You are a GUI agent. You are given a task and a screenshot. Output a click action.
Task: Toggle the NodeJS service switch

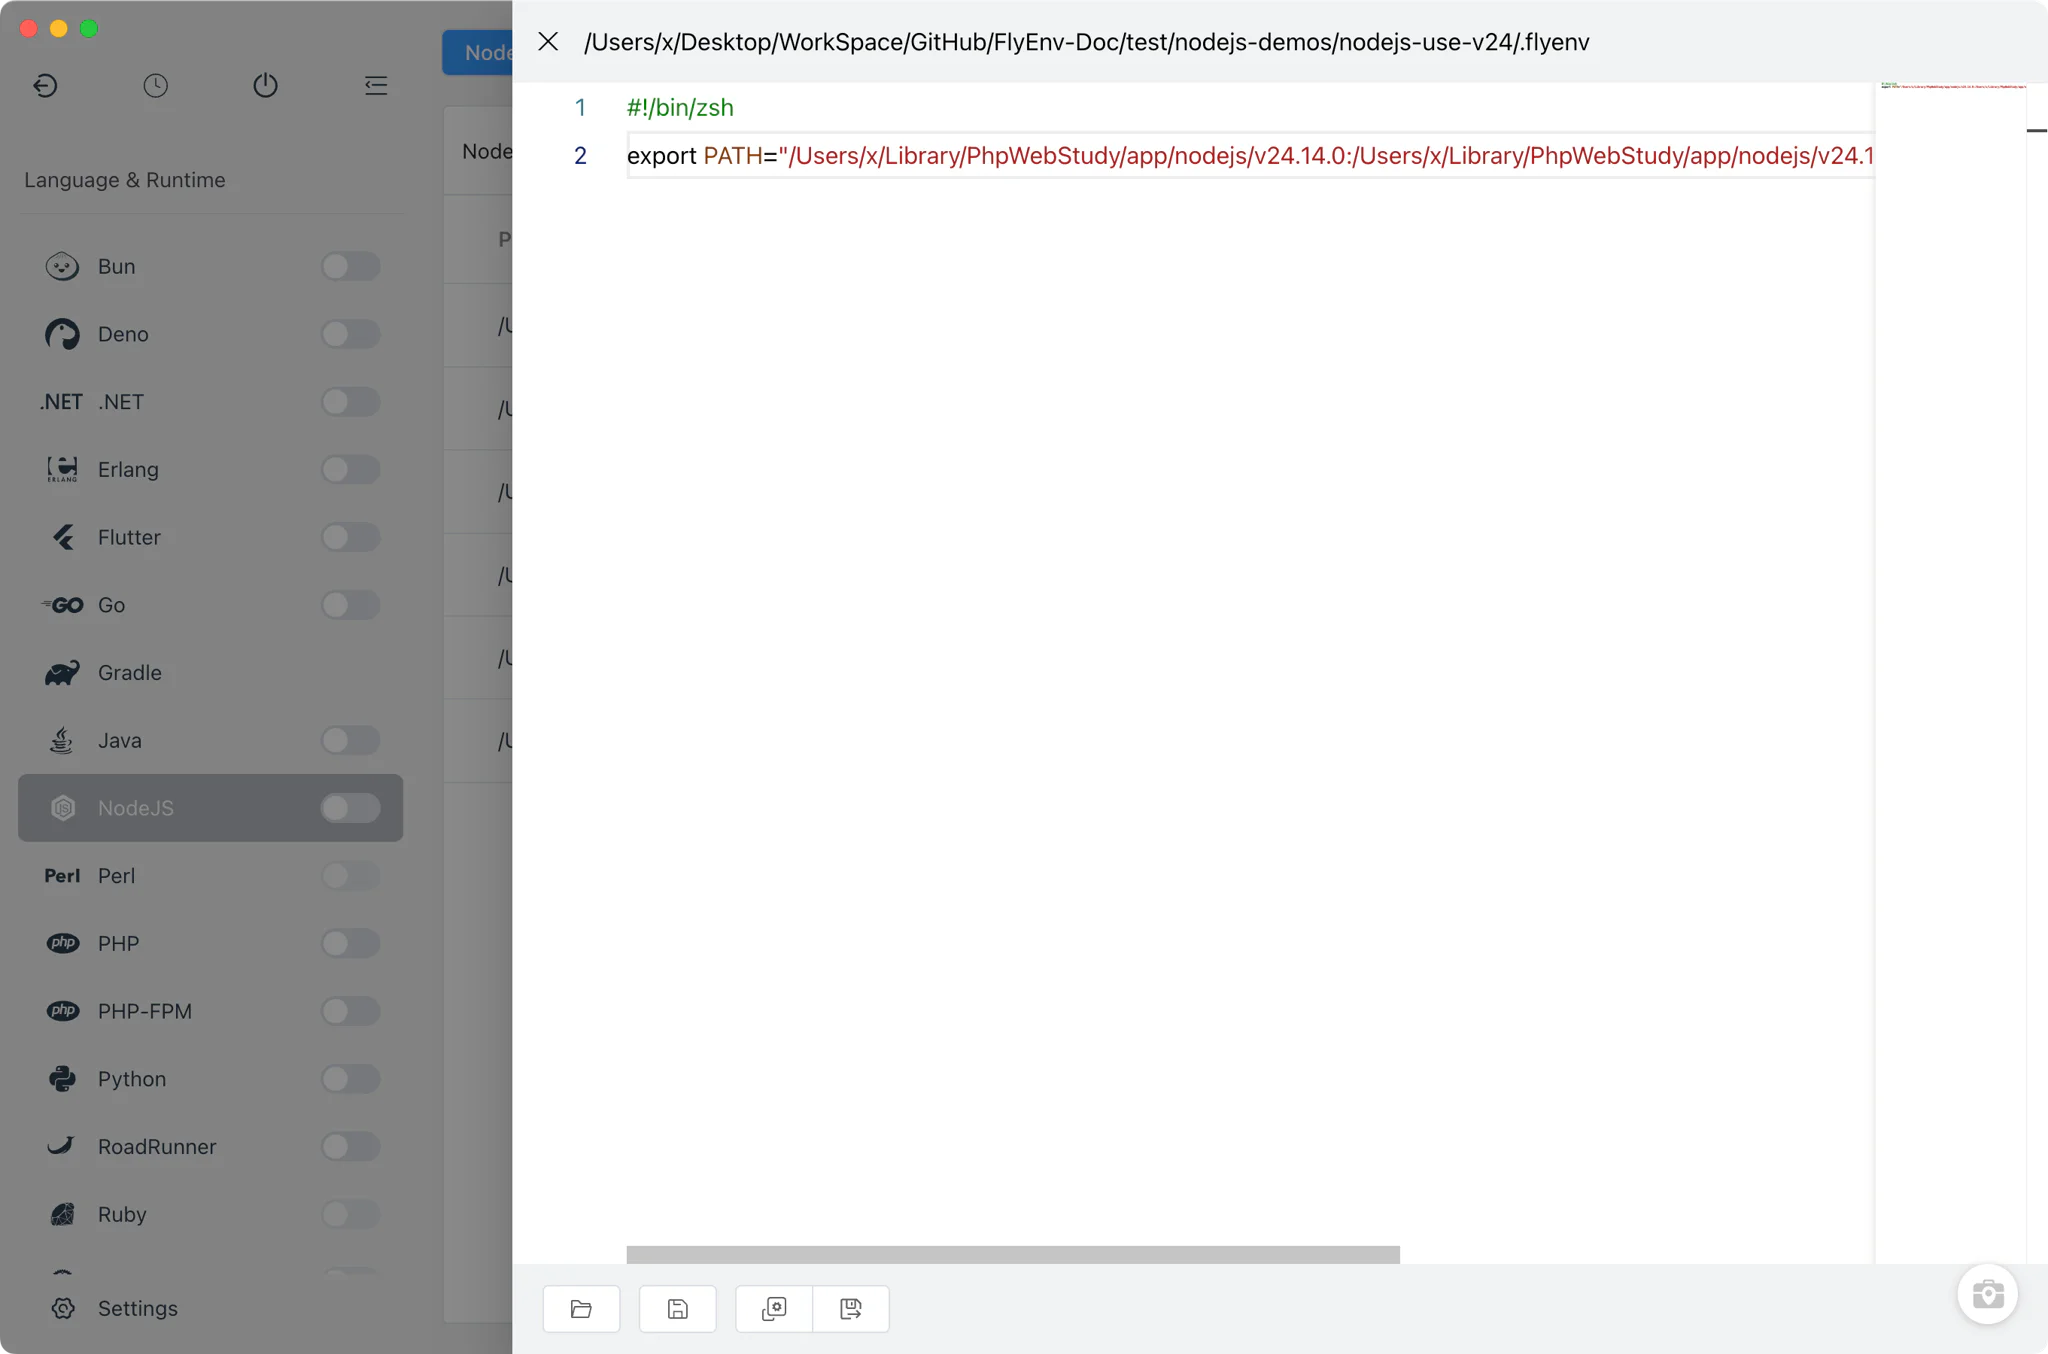point(350,808)
